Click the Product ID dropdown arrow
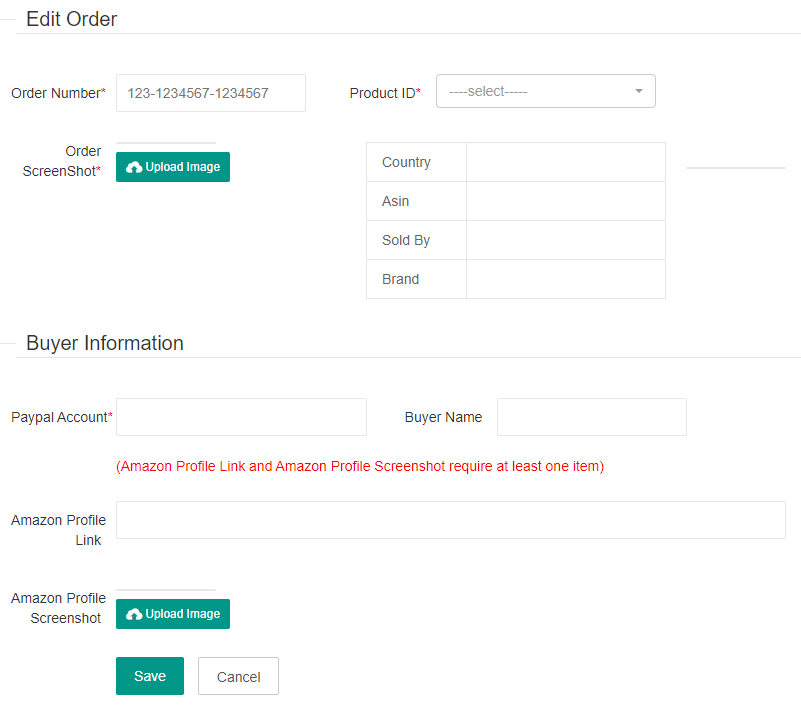801x718 pixels. pos(639,91)
